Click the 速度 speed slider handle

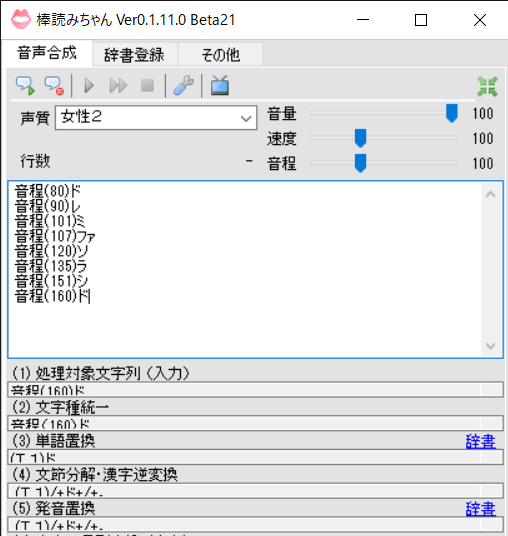click(x=360, y=138)
